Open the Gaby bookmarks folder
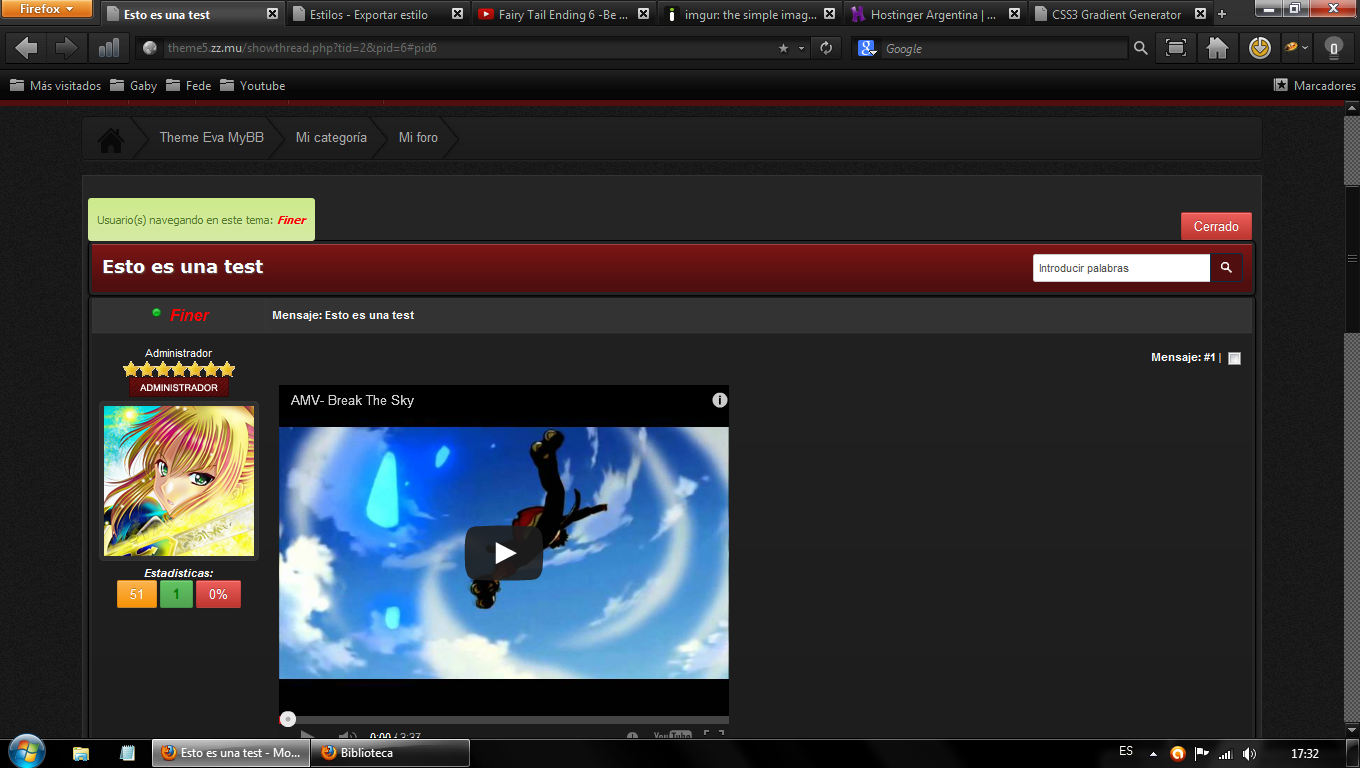Image resolution: width=1360 pixels, height=768 pixels. (x=133, y=86)
